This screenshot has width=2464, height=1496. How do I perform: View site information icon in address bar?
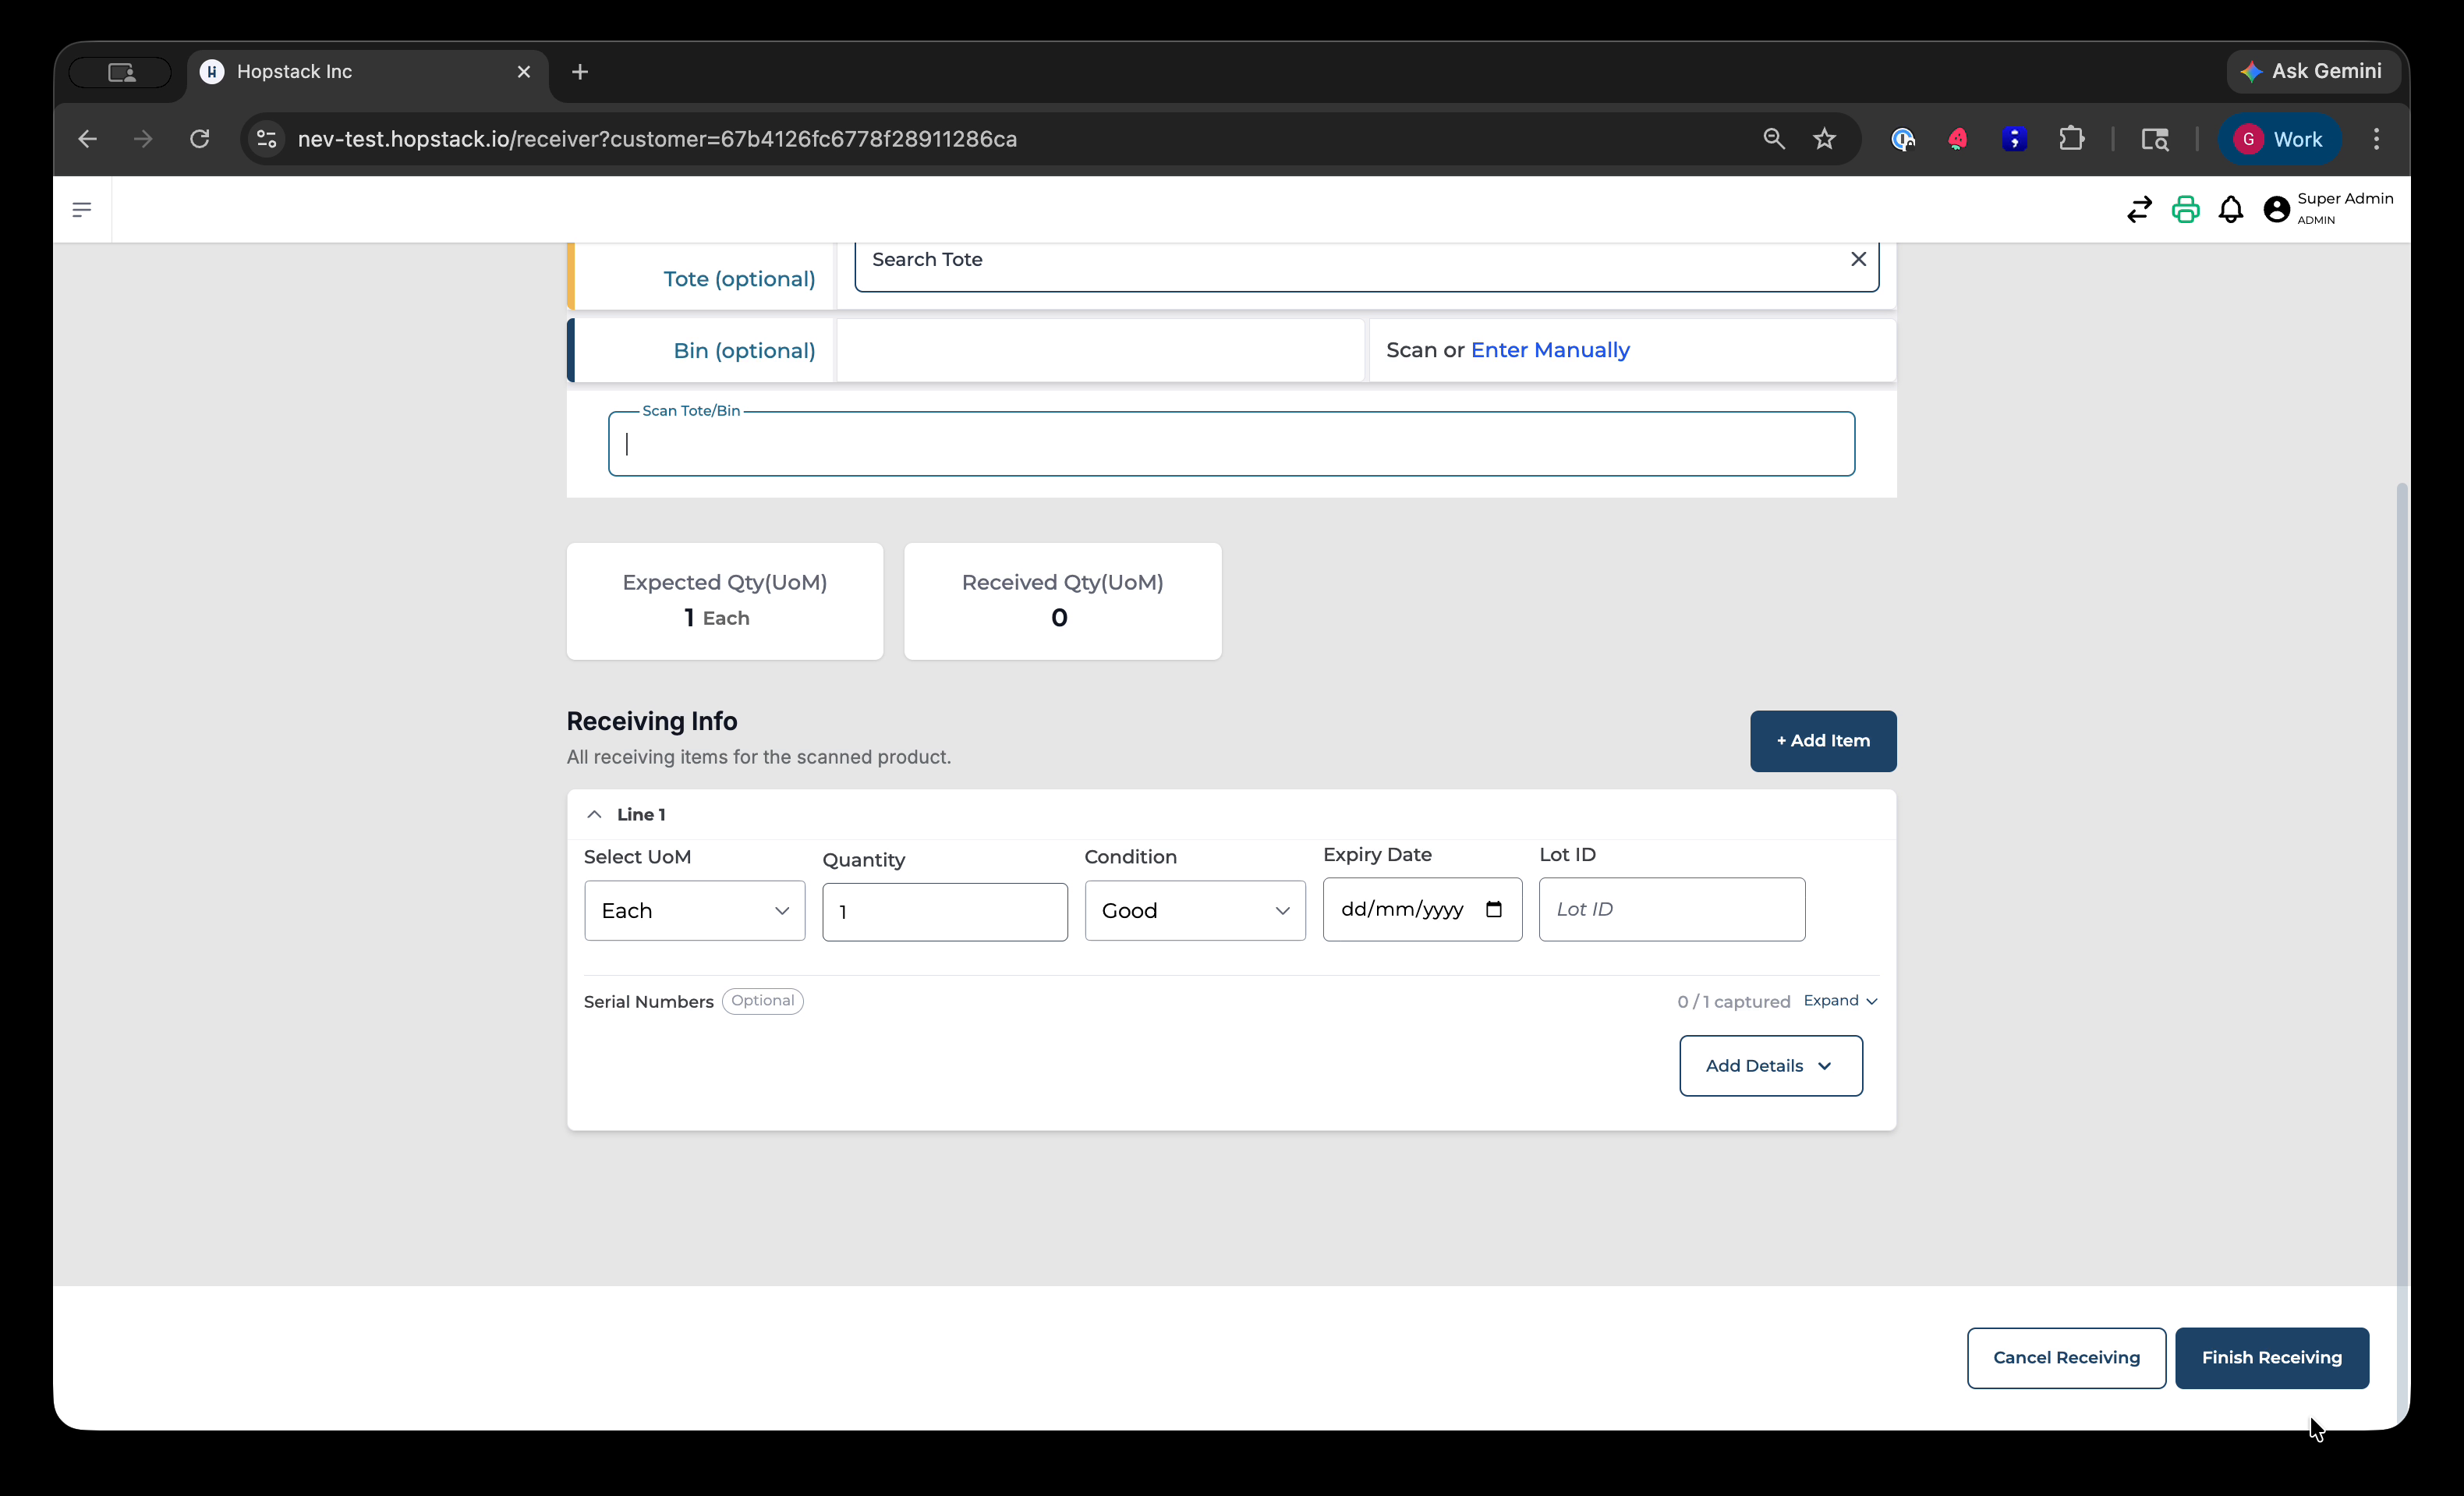point(267,139)
